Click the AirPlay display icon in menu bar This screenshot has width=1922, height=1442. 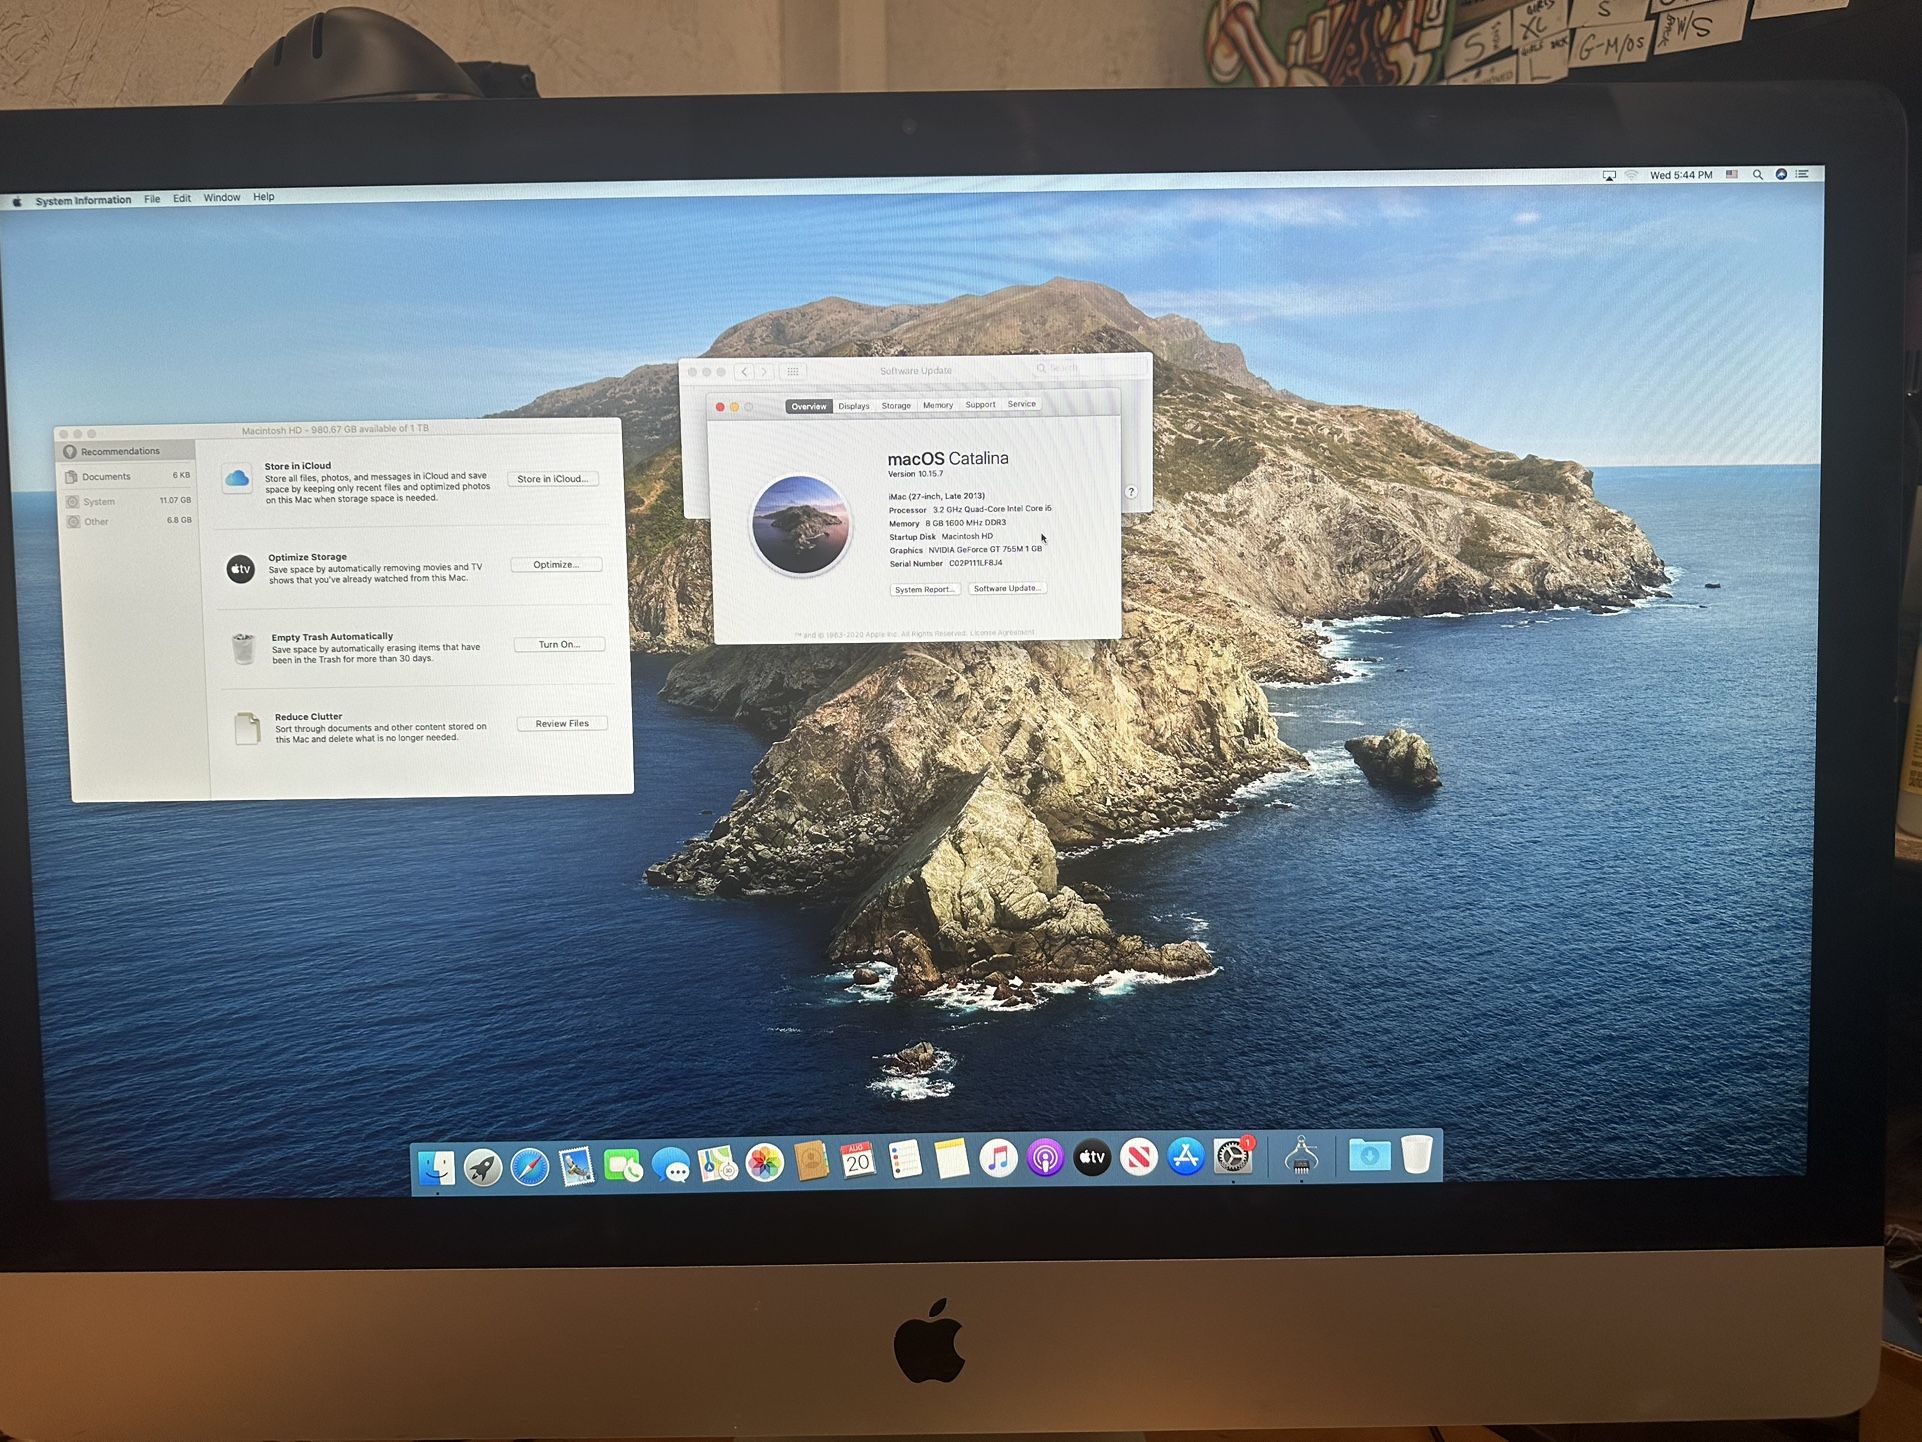[1610, 175]
